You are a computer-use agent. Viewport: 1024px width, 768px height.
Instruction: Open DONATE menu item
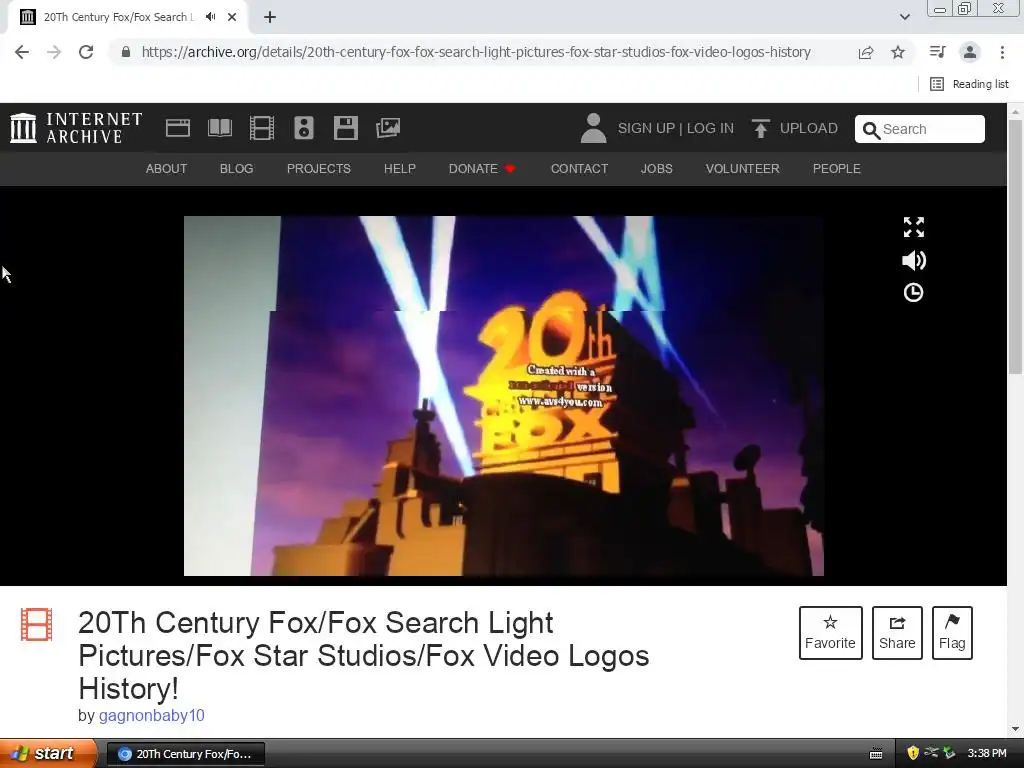481,168
